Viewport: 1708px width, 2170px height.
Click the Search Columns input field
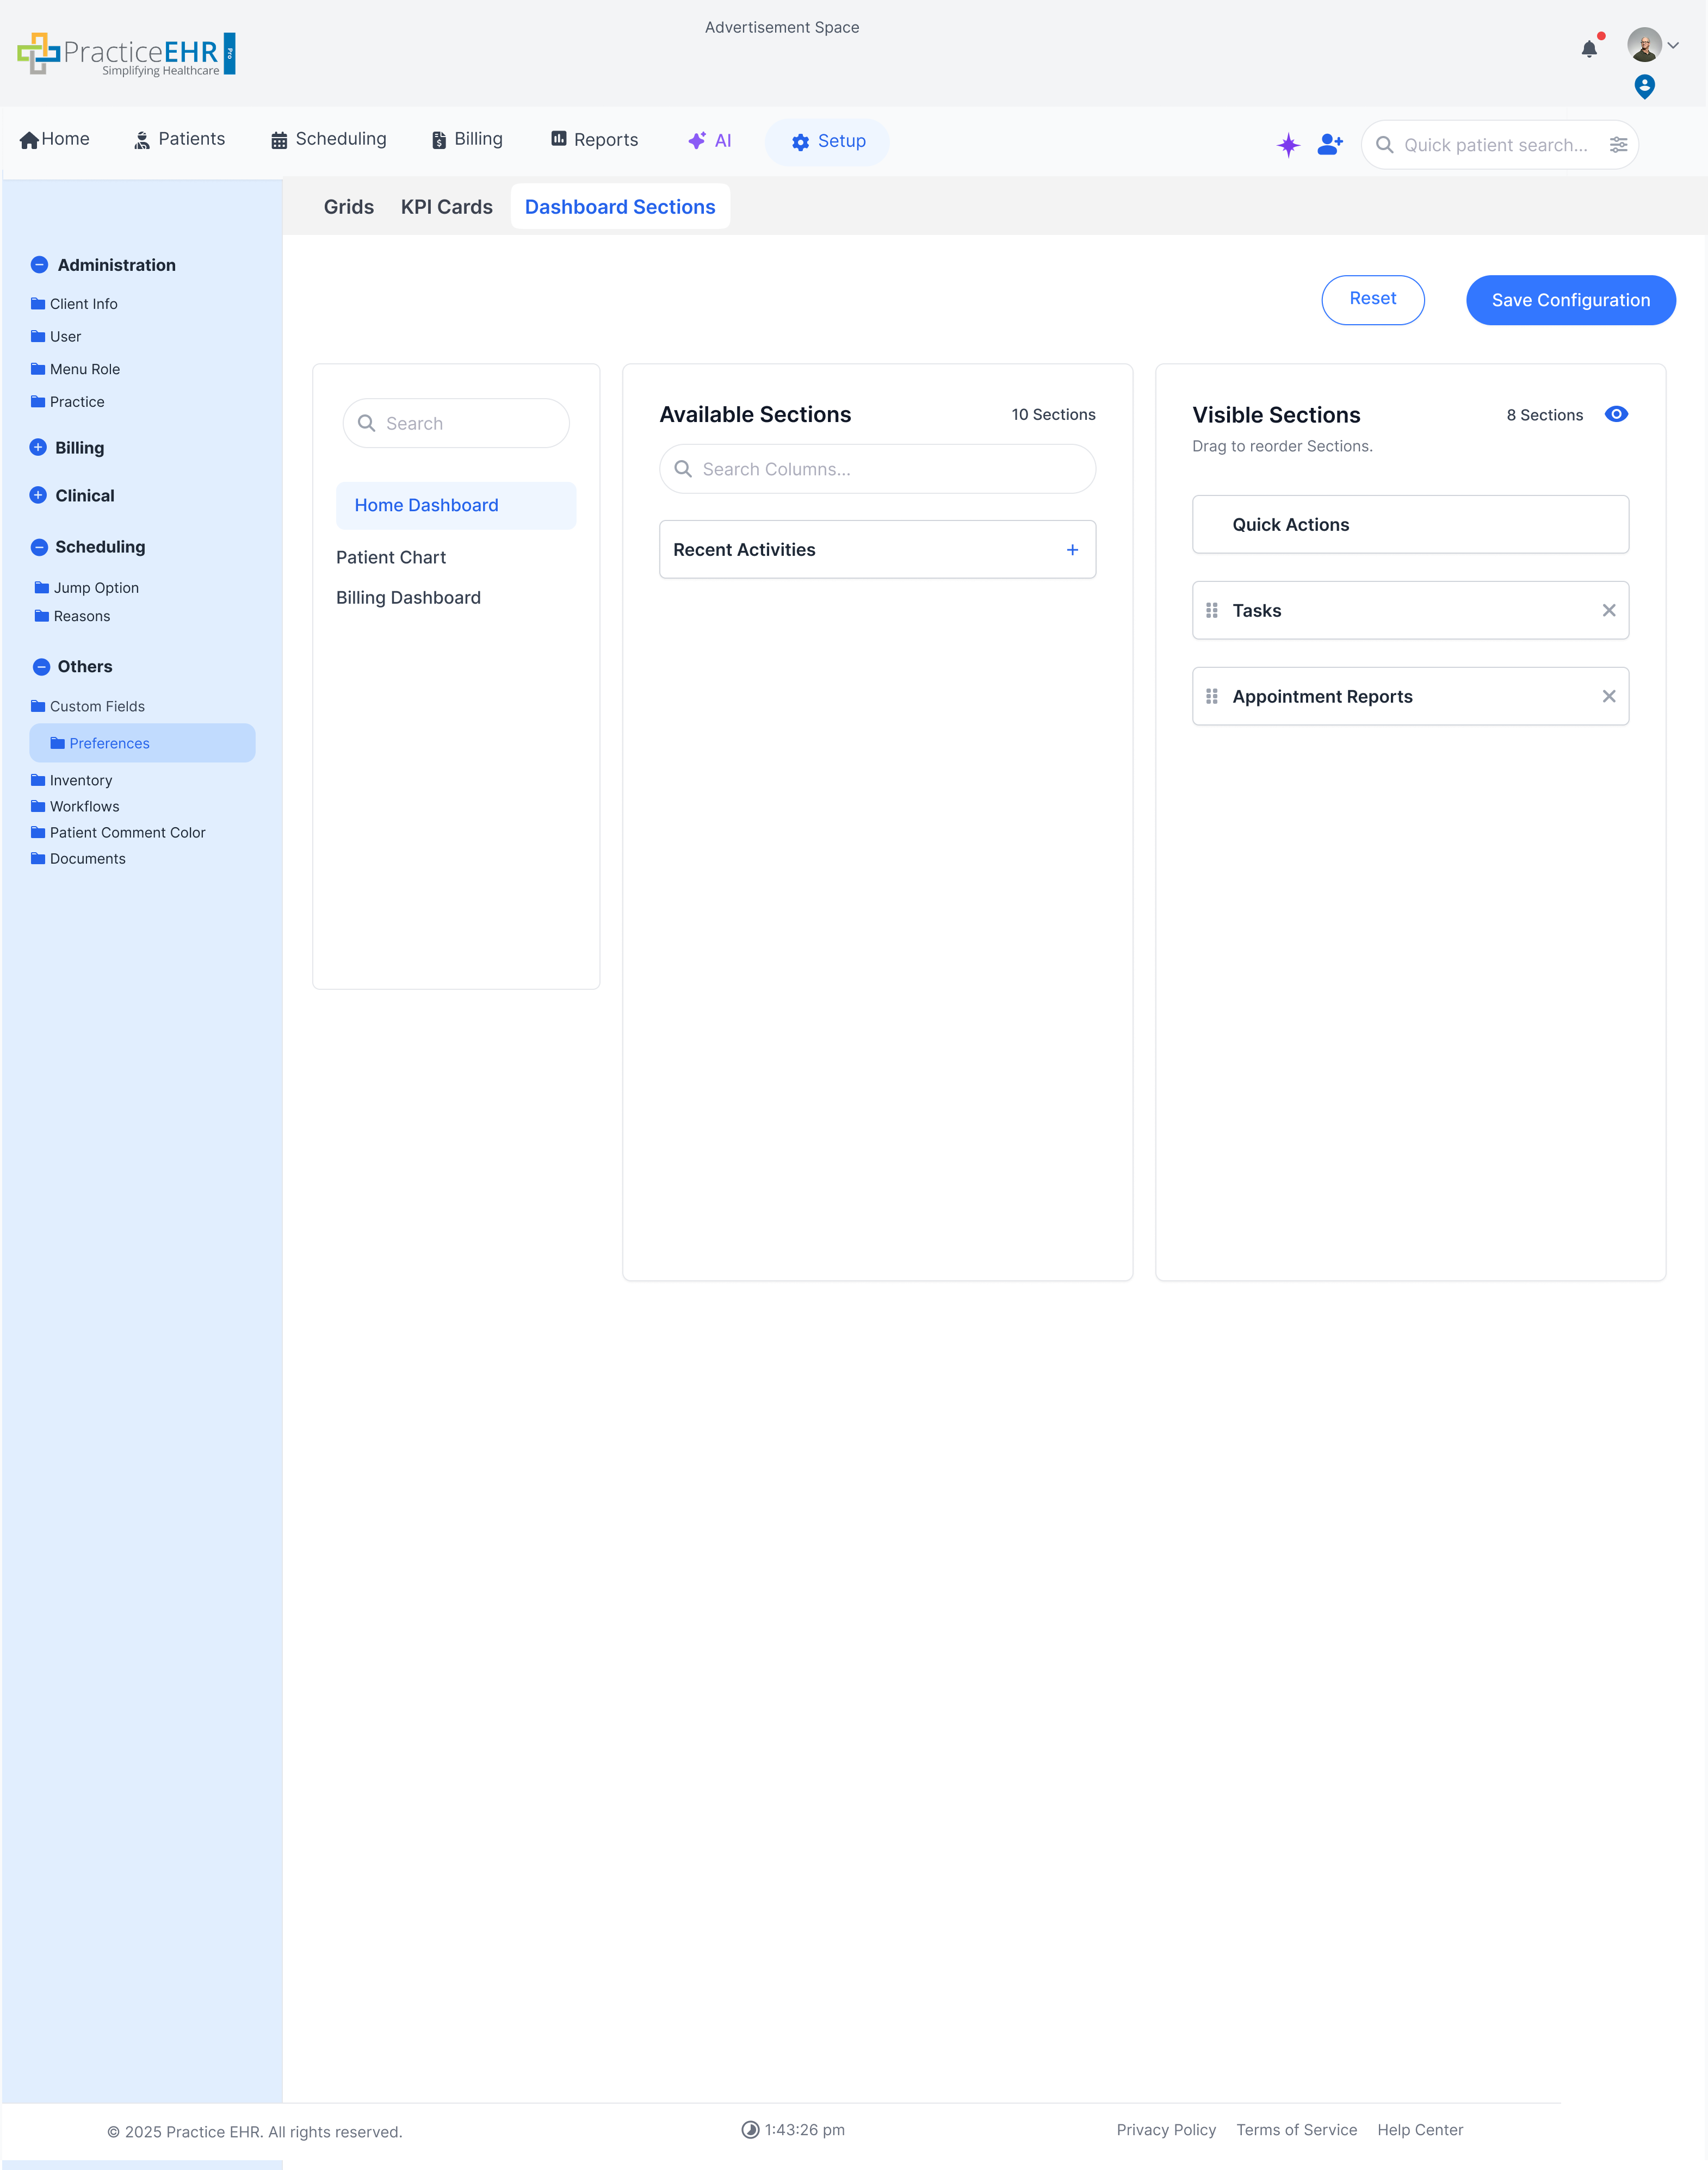[x=877, y=468]
